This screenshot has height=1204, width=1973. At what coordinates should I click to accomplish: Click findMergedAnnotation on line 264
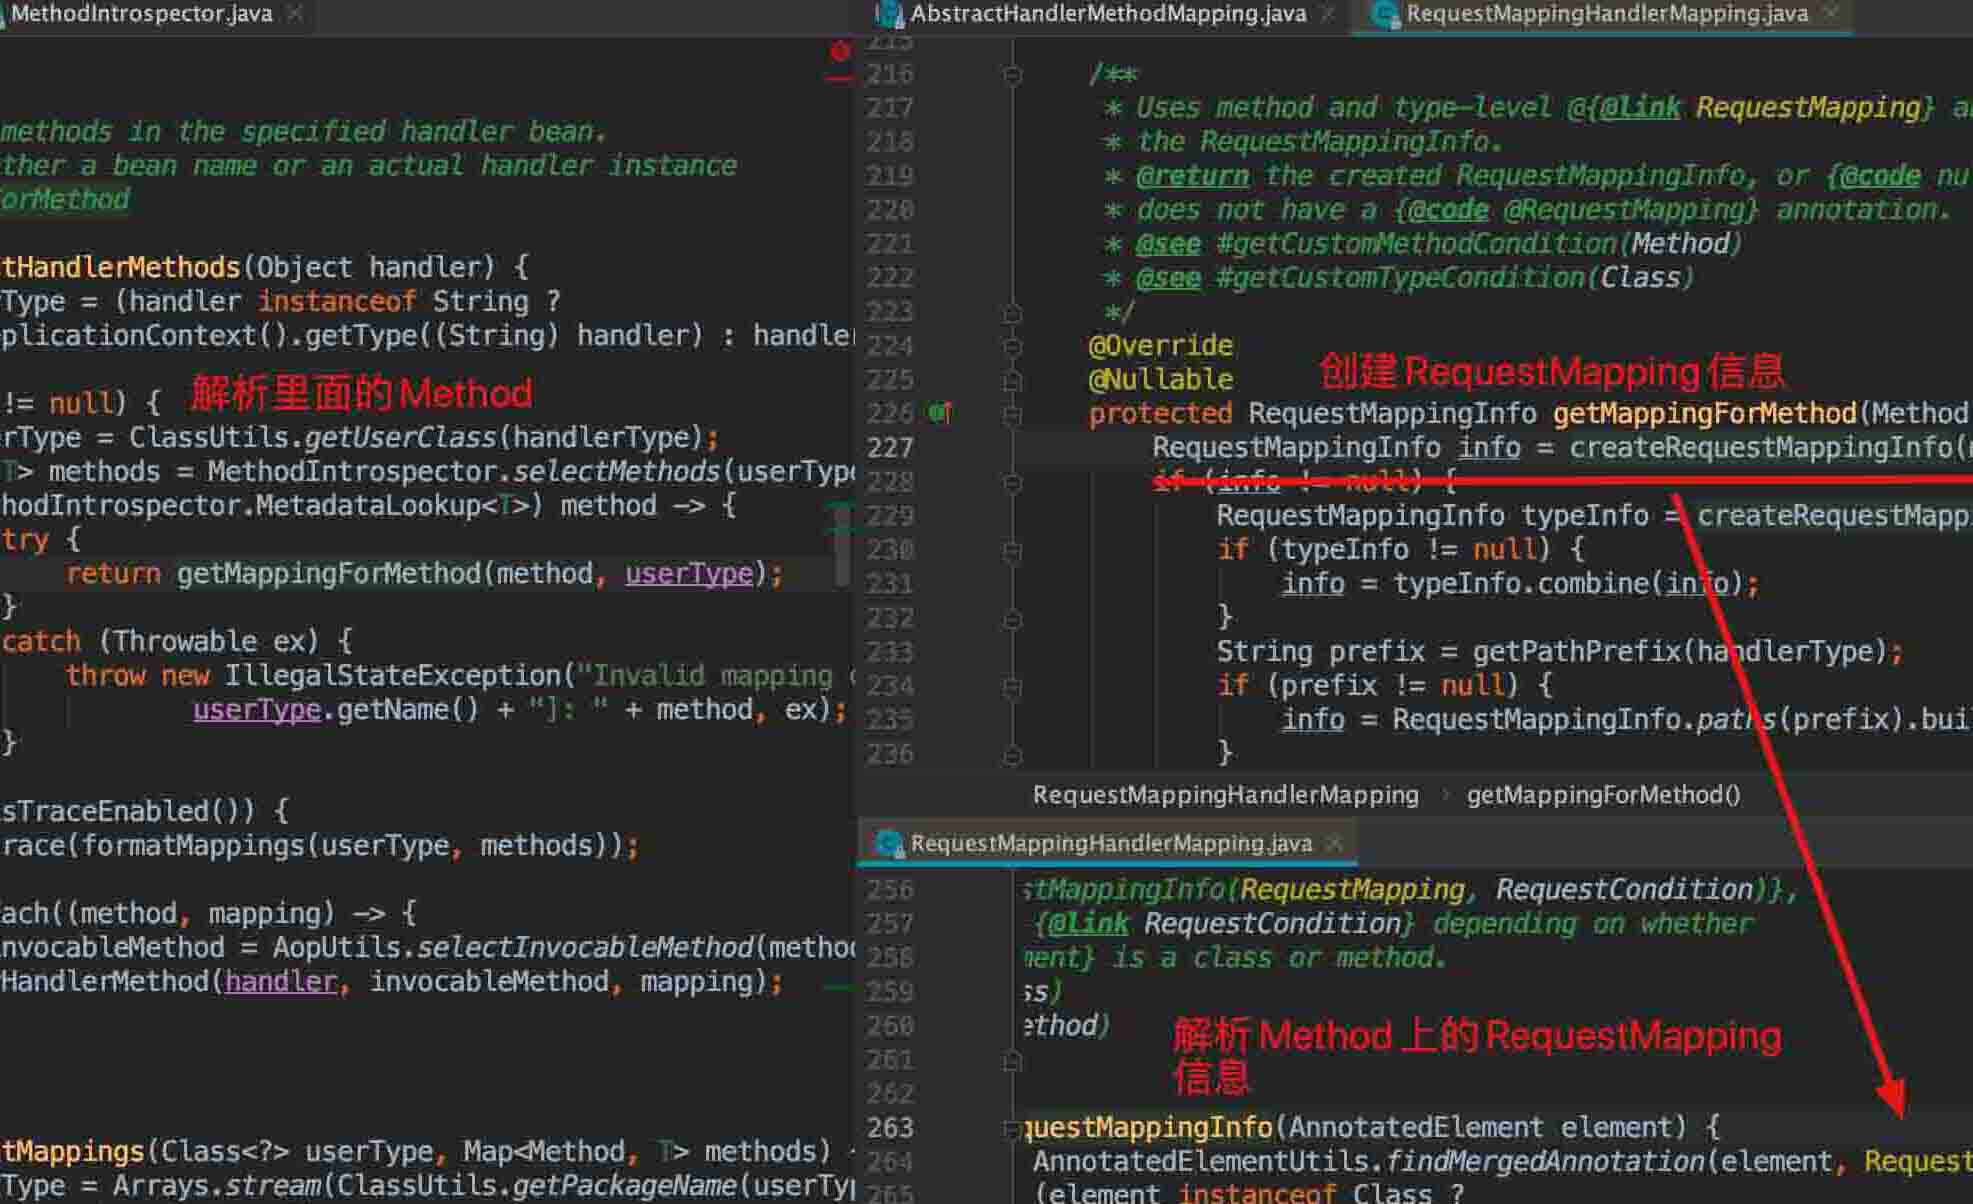click(1545, 1162)
